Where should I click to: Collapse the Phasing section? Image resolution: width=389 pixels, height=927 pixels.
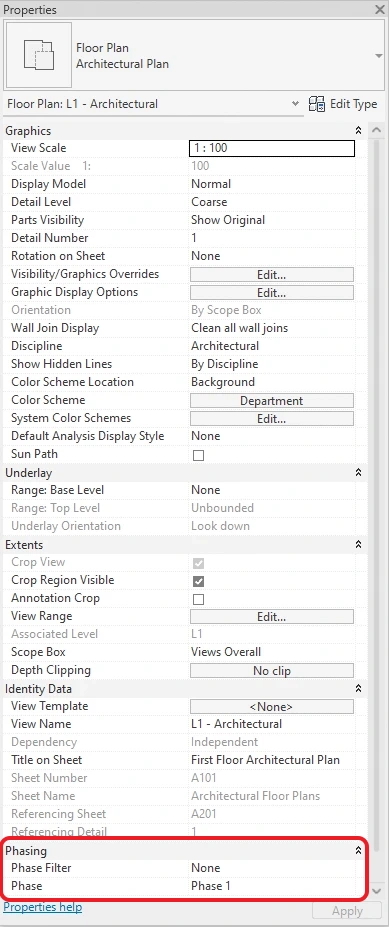pos(358,851)
